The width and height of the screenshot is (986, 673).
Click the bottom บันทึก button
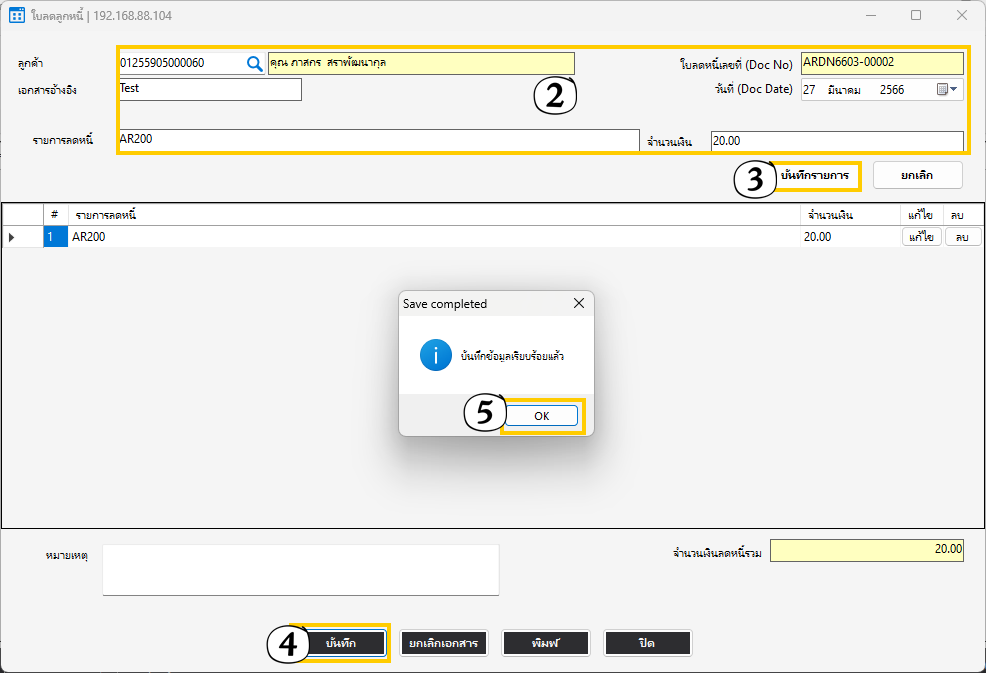coord(341,643)
